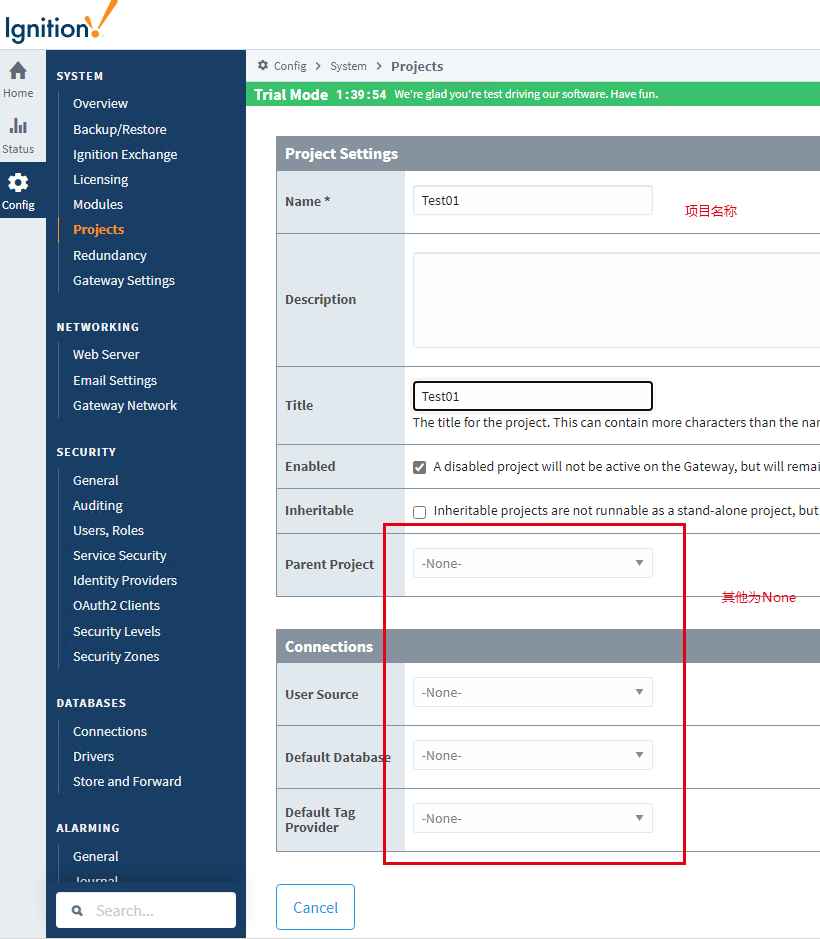Screen dimensions: 820x939
Task: Open Security General page
Action: click(96, 480)
